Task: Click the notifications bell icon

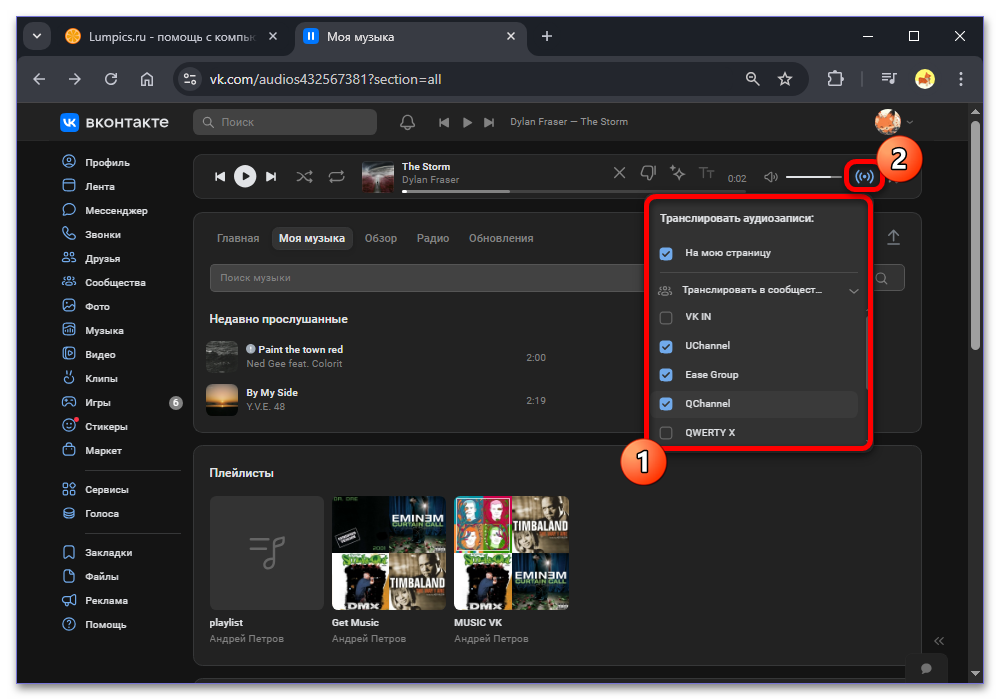Action: [407, 122]
